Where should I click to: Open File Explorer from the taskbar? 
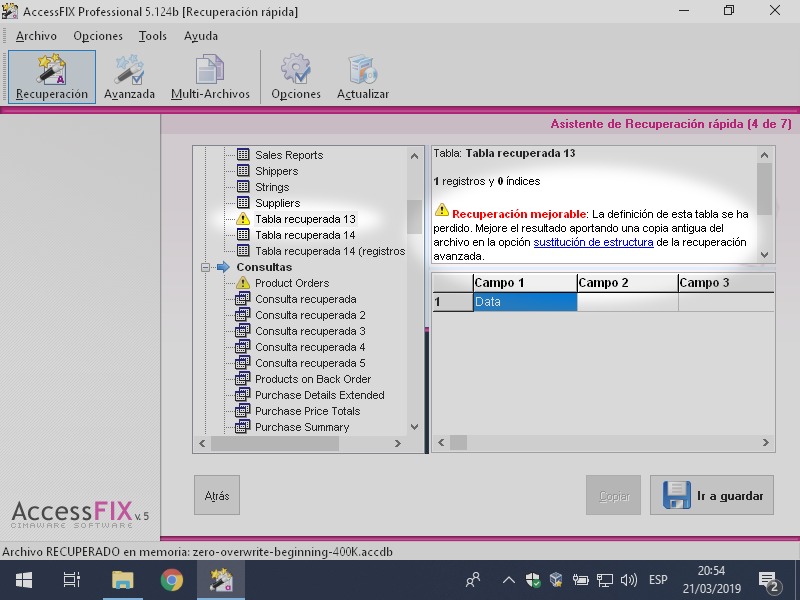(x=122, y=580)
